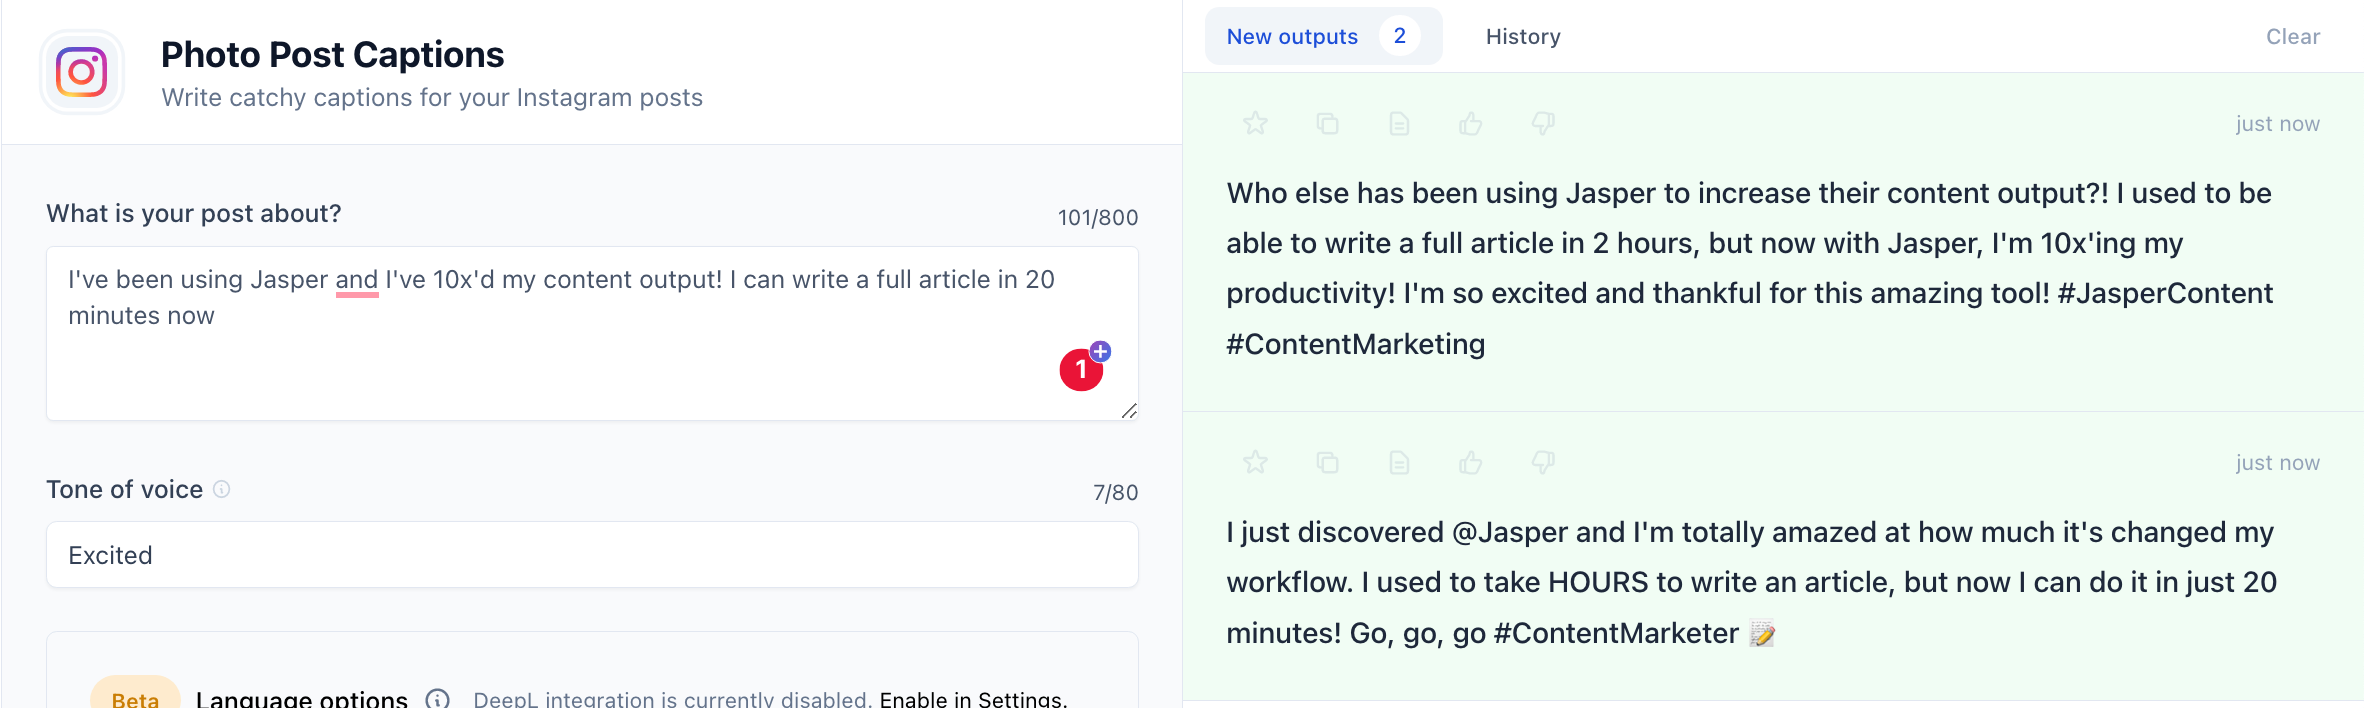Click the 'Write catchy captions' subtitle
This screenshot has width=2364, height=708.
[x=432, y=98]
